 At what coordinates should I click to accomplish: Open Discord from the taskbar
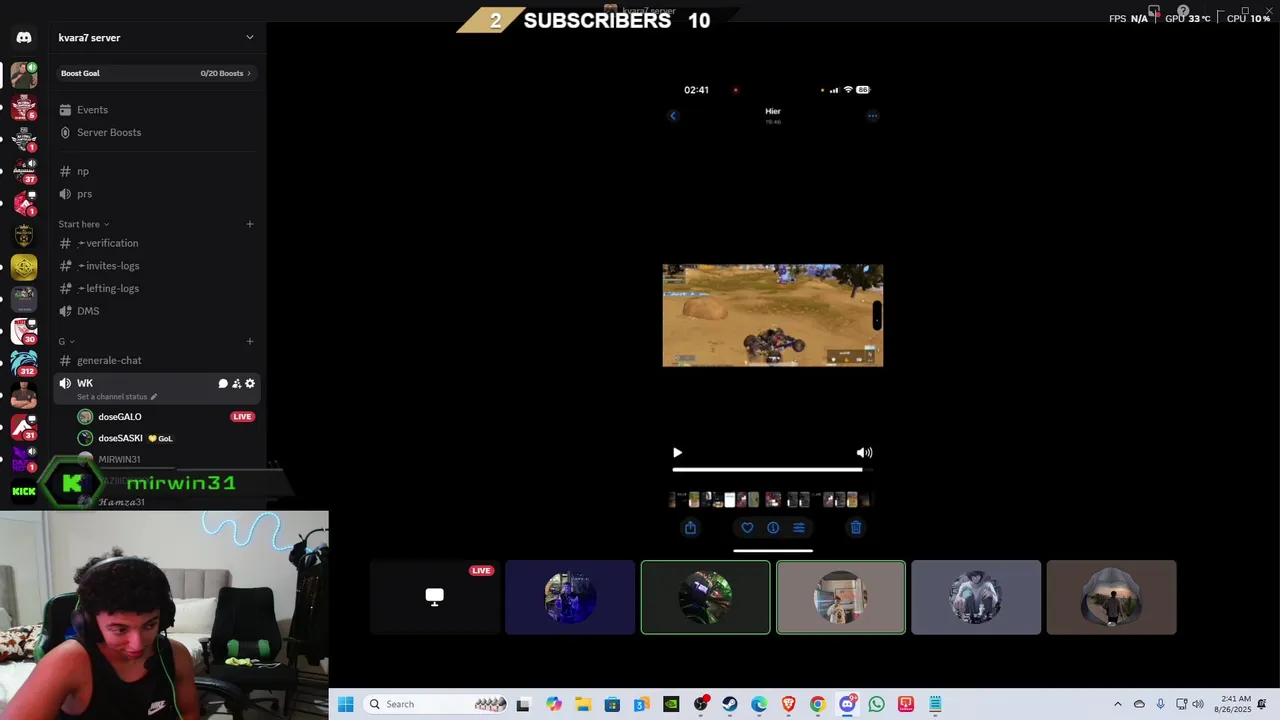click(847, 704)
